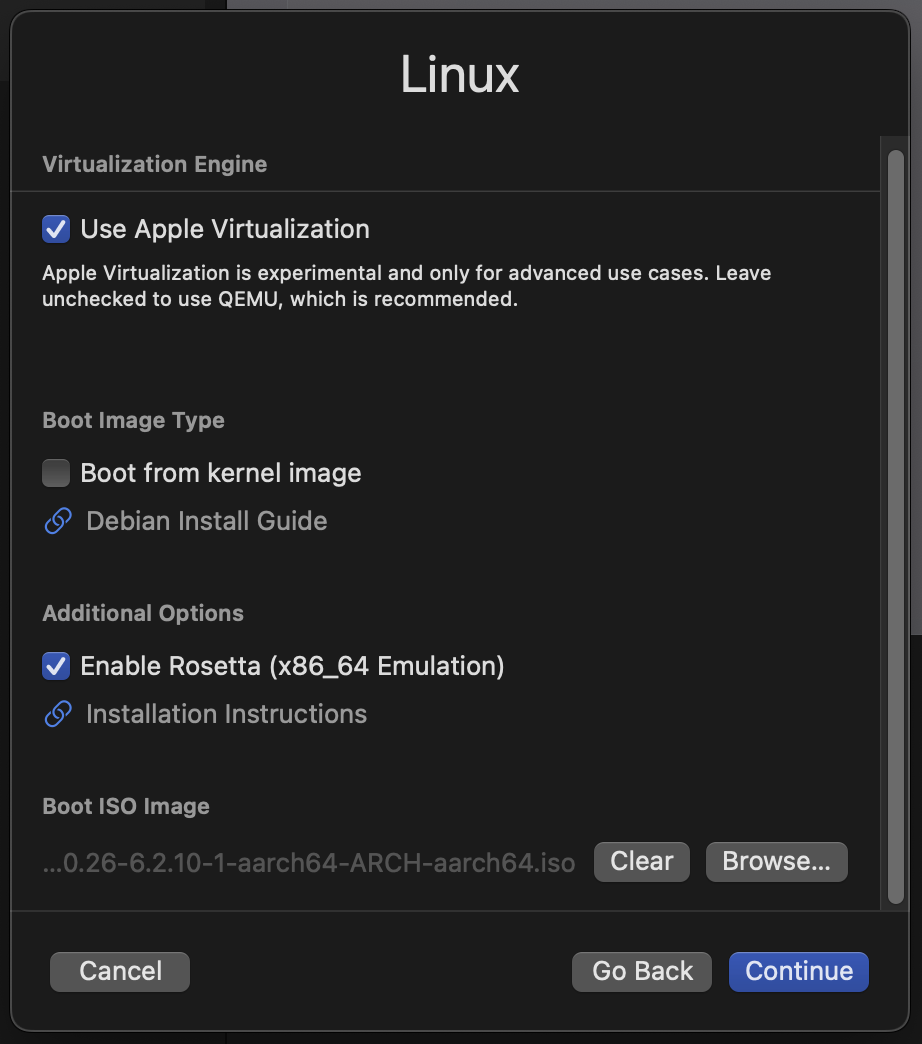Viewport: 922px width, 1044px height.
Task: Open the Debian Install Guide link
Action: [206, 521]
